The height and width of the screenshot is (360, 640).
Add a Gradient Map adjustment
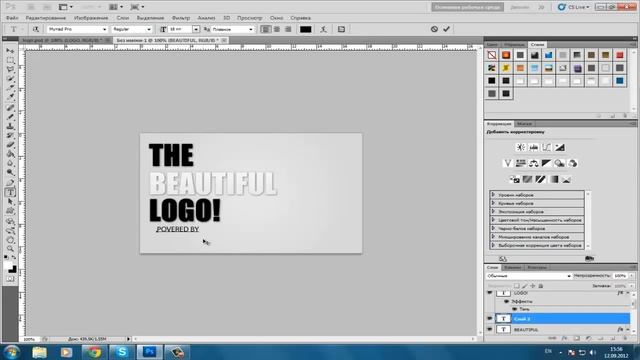click(x=554, y=179)
